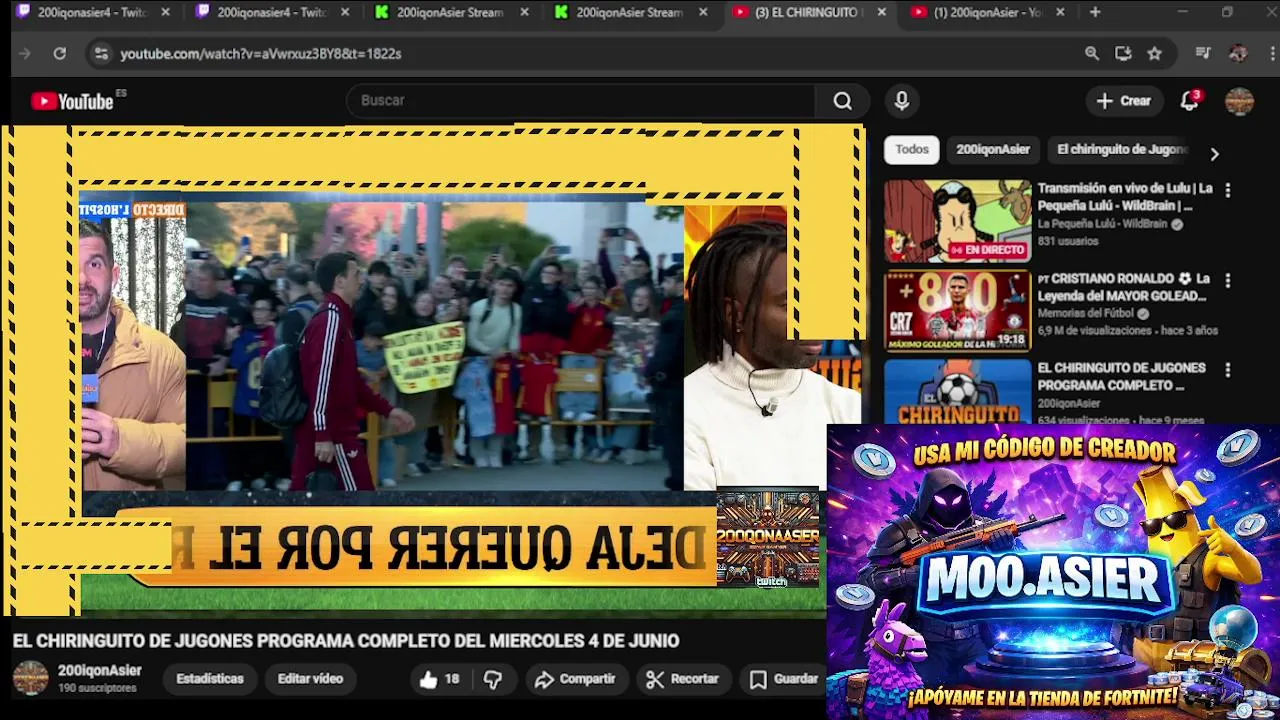Open a new browser tab
This screenshot has width=1280, height=720.
pyautogui.click(x=1095, y=12)
